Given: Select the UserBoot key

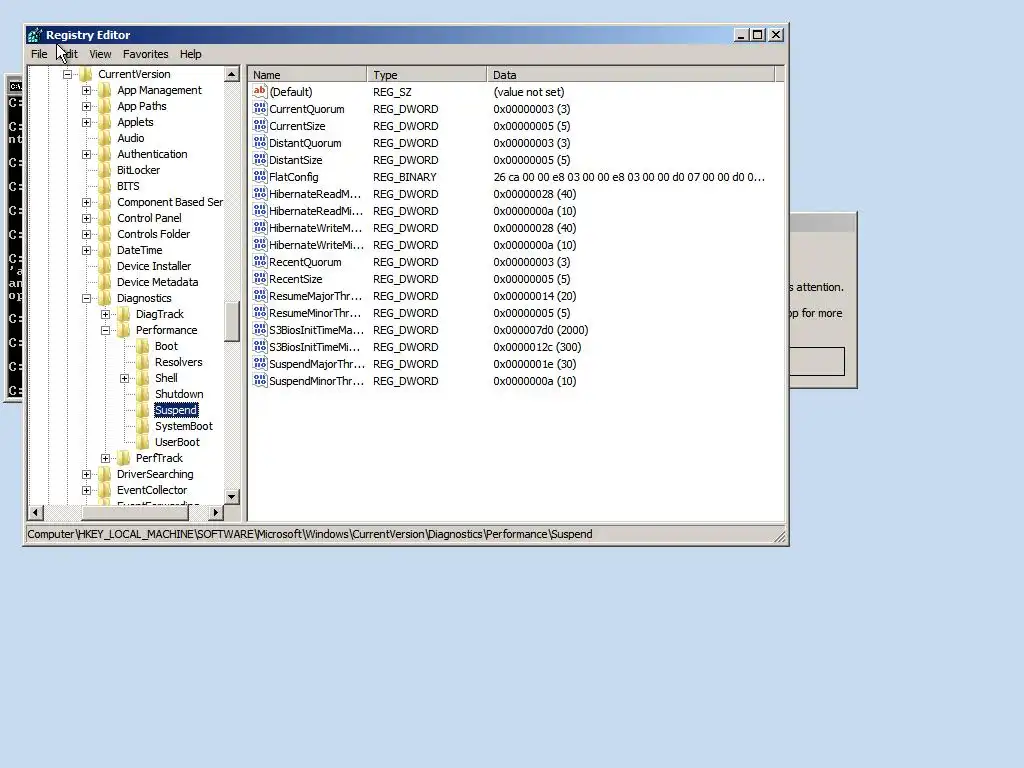Looking at the screenshot, I should (177, 442).
